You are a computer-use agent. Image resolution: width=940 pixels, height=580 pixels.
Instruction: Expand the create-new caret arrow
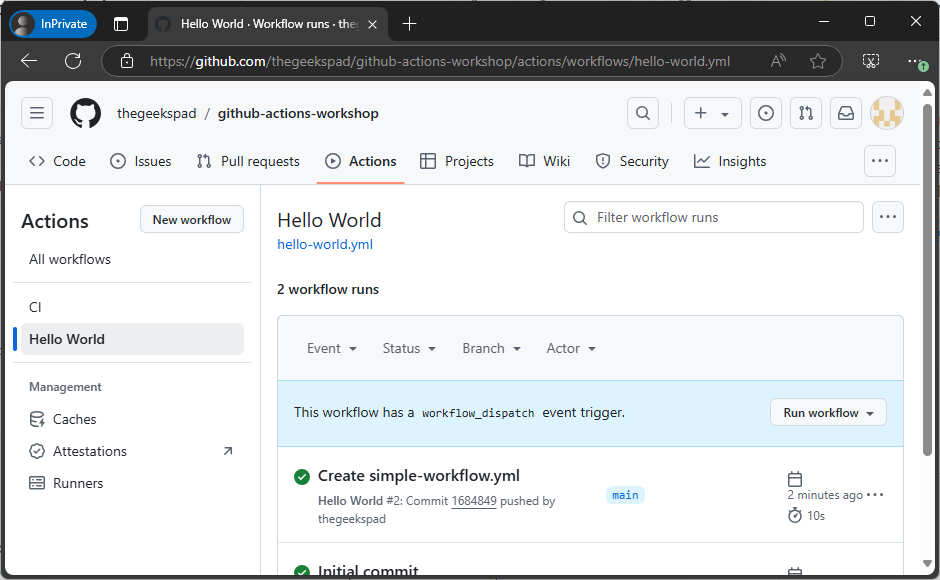click(x=725, y=114)
